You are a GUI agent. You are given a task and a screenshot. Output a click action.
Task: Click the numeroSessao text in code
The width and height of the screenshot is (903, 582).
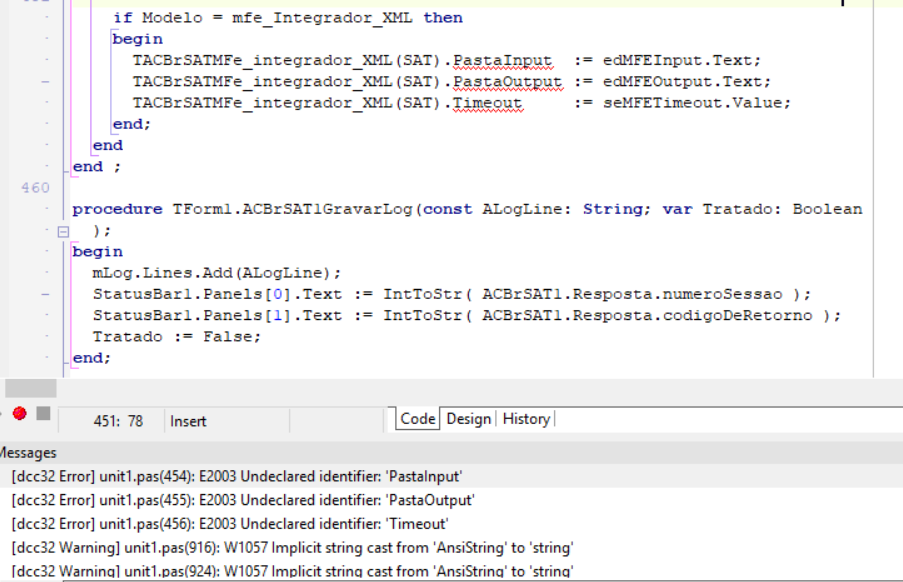point(722,294)
